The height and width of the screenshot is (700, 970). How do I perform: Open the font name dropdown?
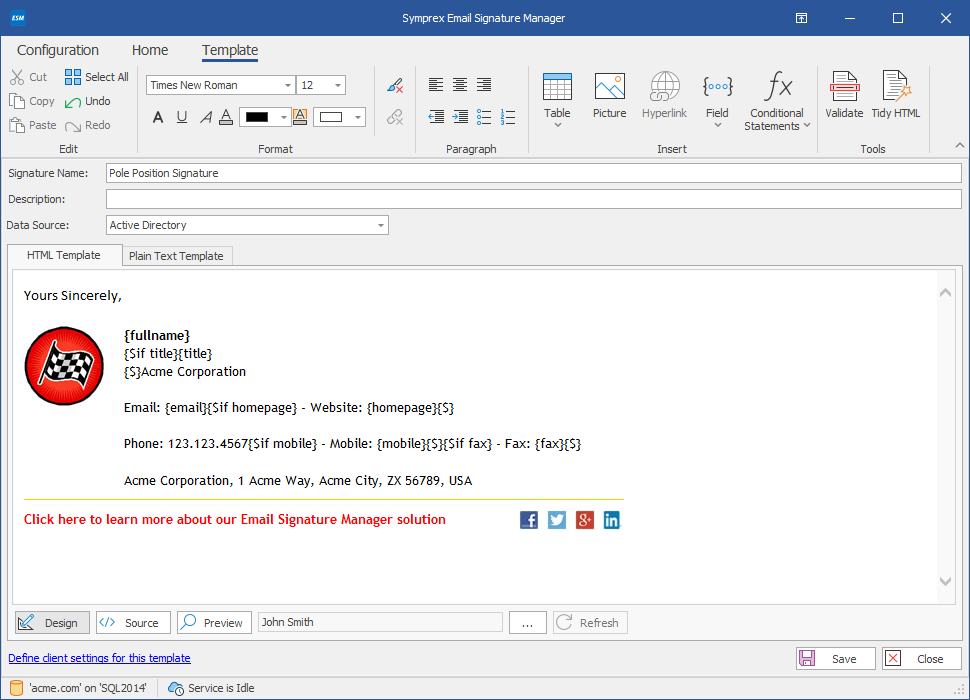(x=288, y=85)
